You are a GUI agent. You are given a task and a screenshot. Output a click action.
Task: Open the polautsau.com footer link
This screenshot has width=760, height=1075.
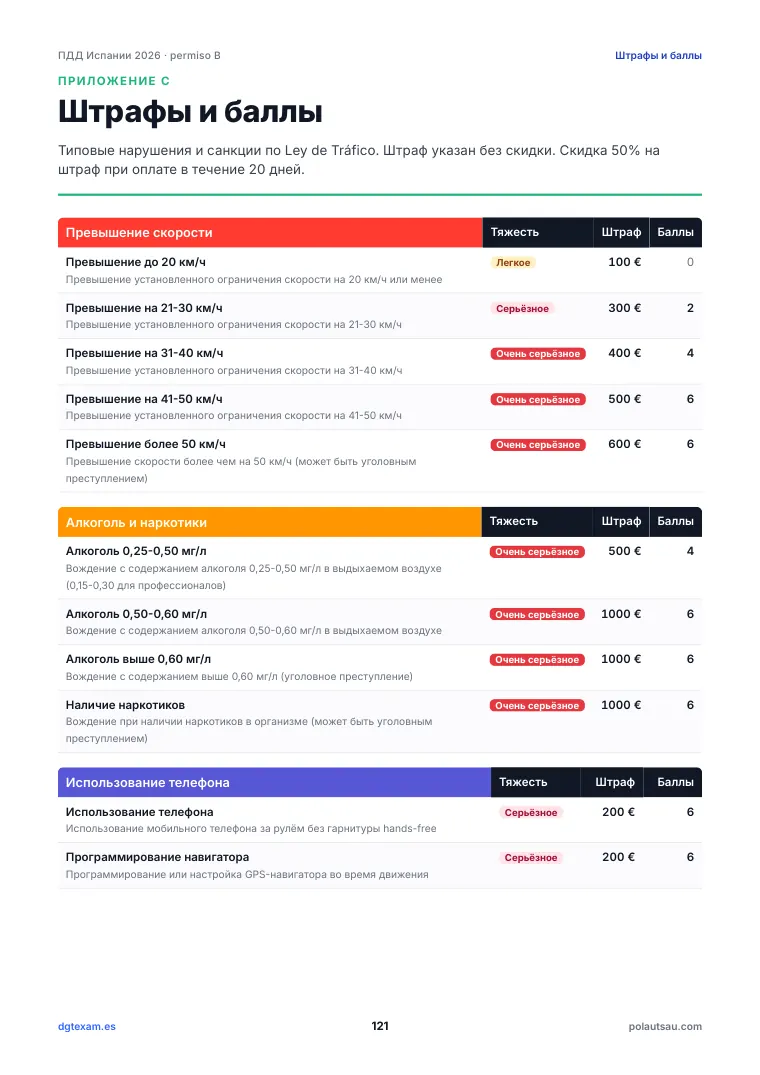(x=665, y=1026)
